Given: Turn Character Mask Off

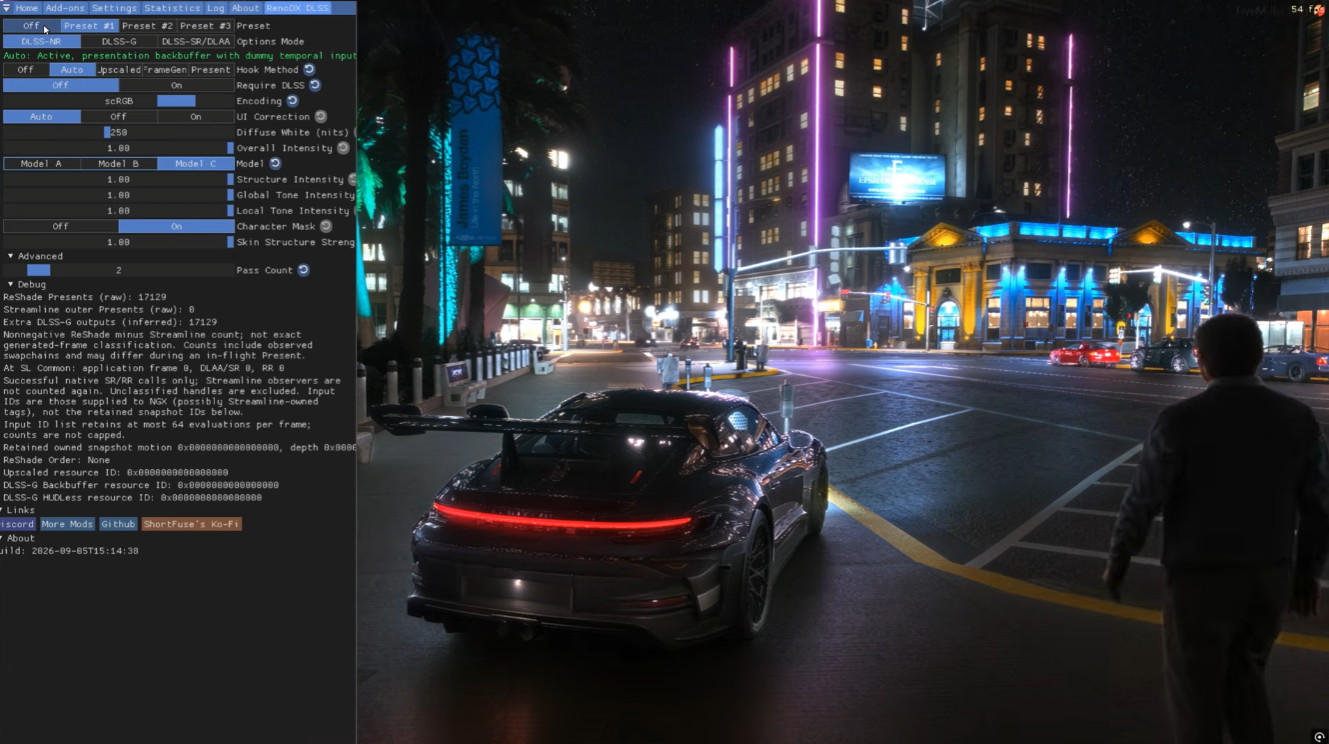Looking at the screenshot, I should pos(60,226).
